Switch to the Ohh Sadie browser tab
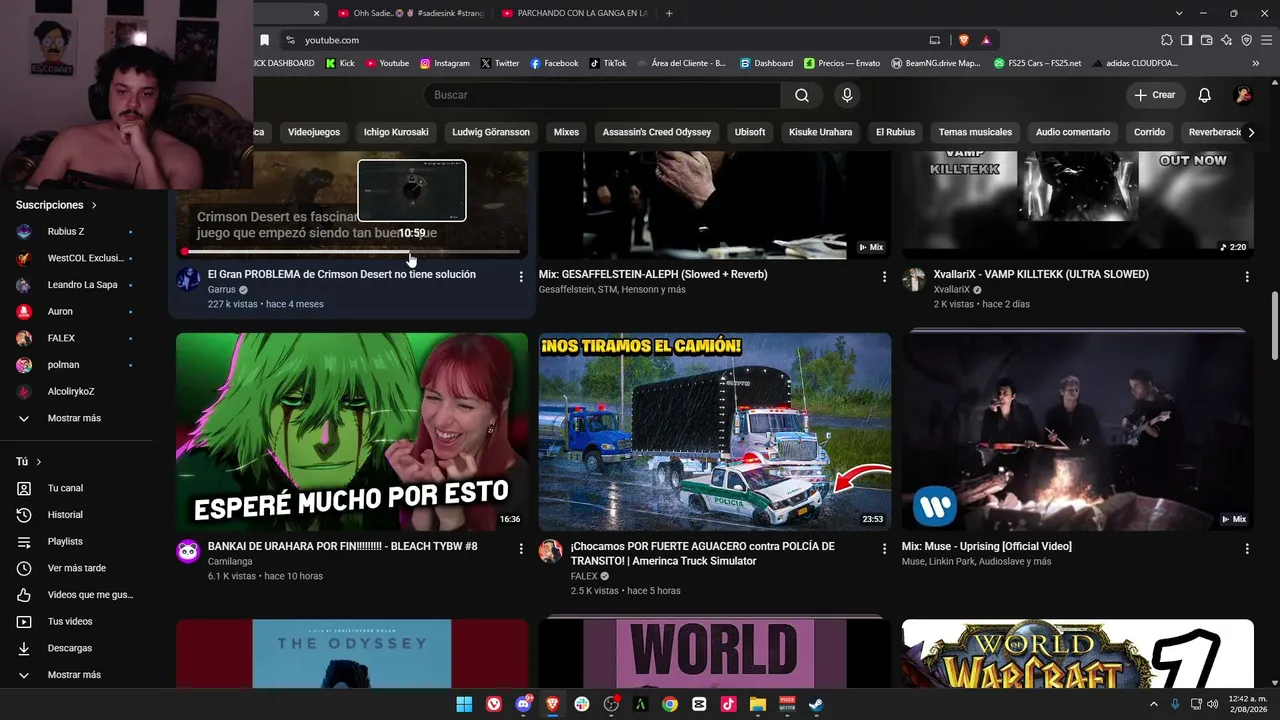 coord(411,13)
